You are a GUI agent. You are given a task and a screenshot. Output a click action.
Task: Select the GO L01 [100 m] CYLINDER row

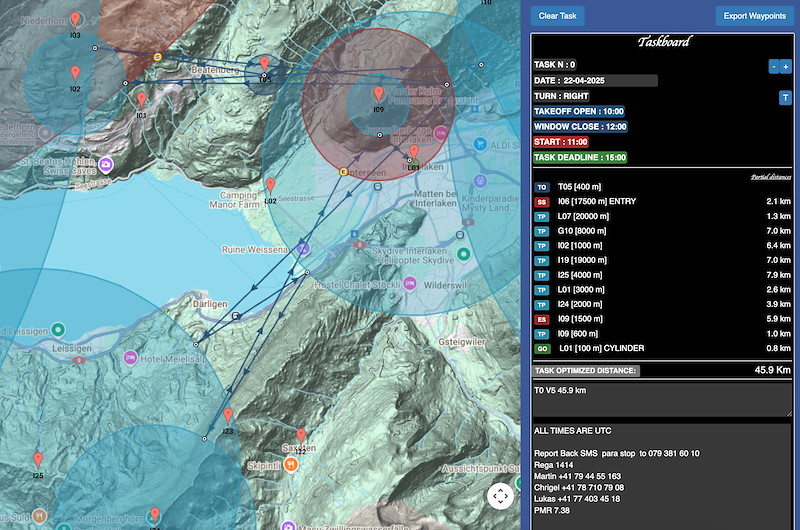(x=662, y=348)
